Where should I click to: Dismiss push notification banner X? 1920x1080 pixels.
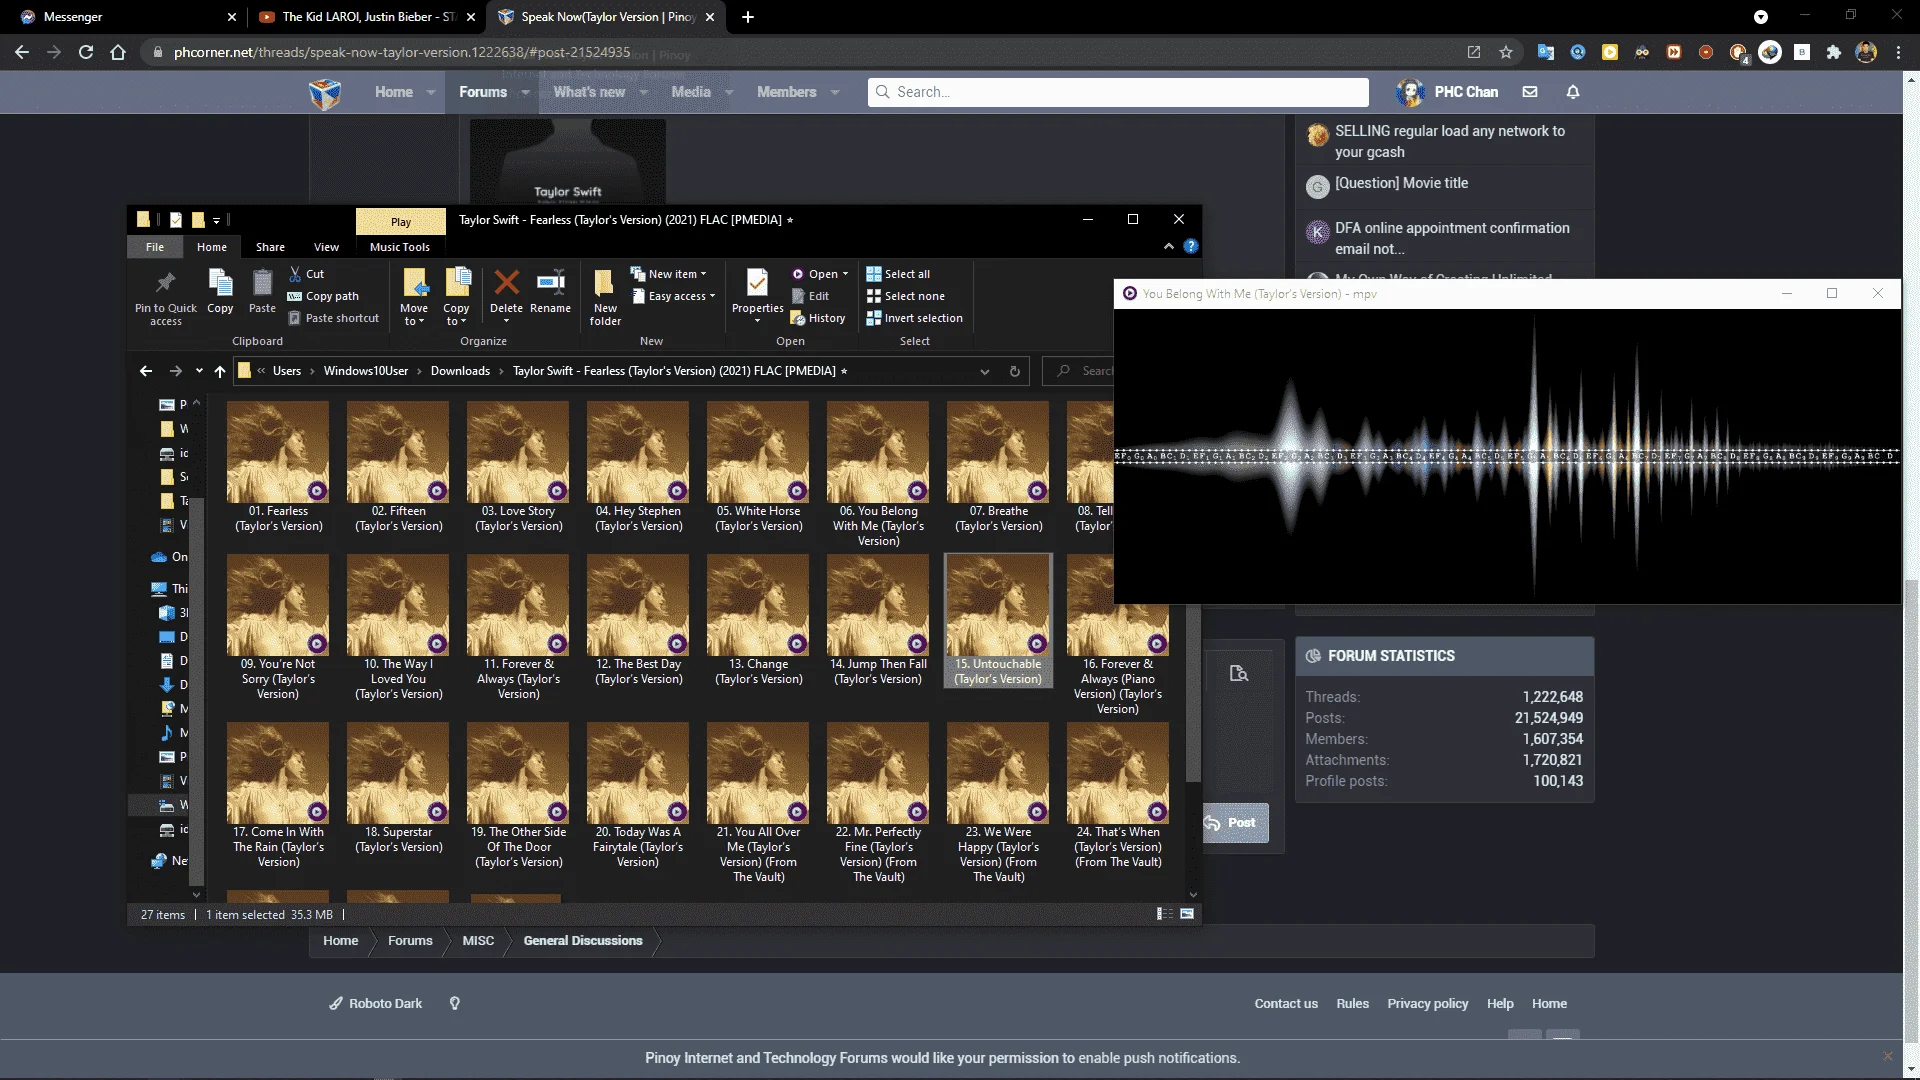click(1887, 1056)
